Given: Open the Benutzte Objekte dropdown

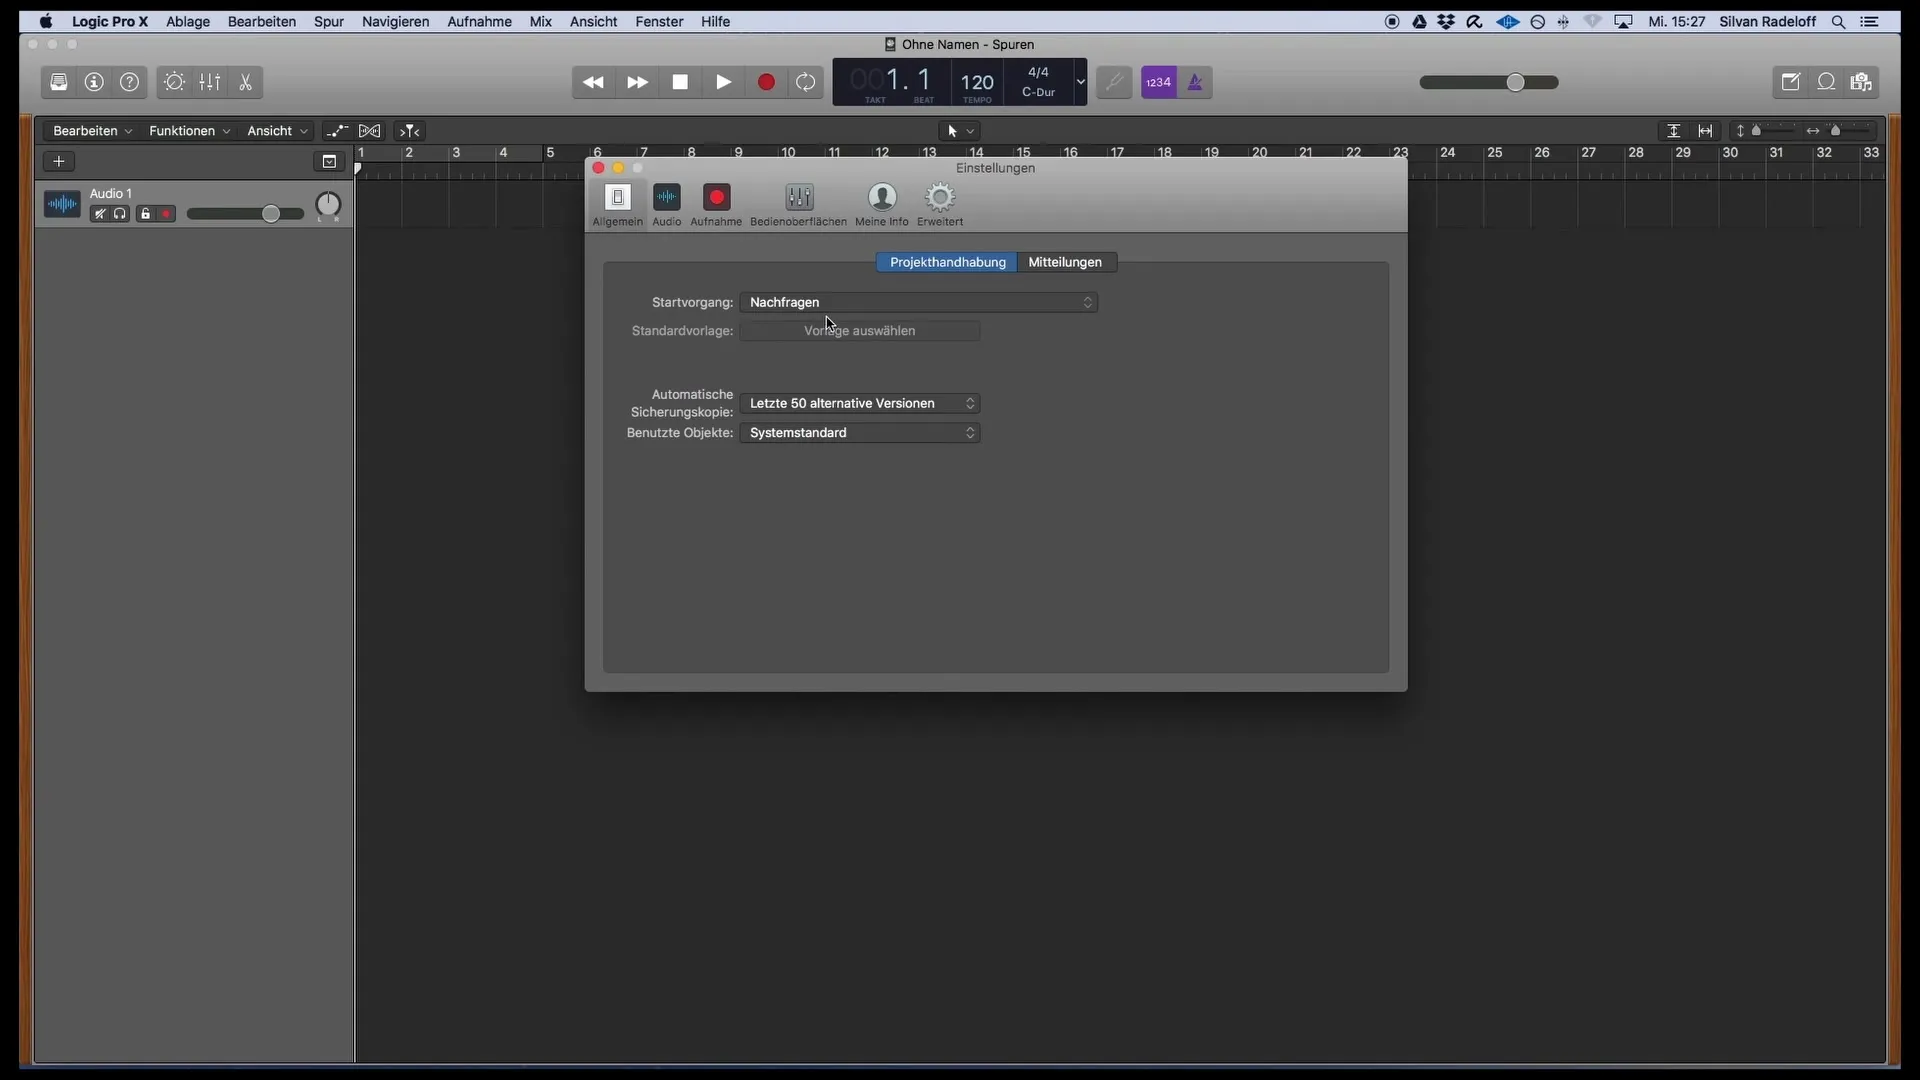Looking at the screenshot, I should coord(860,433).
